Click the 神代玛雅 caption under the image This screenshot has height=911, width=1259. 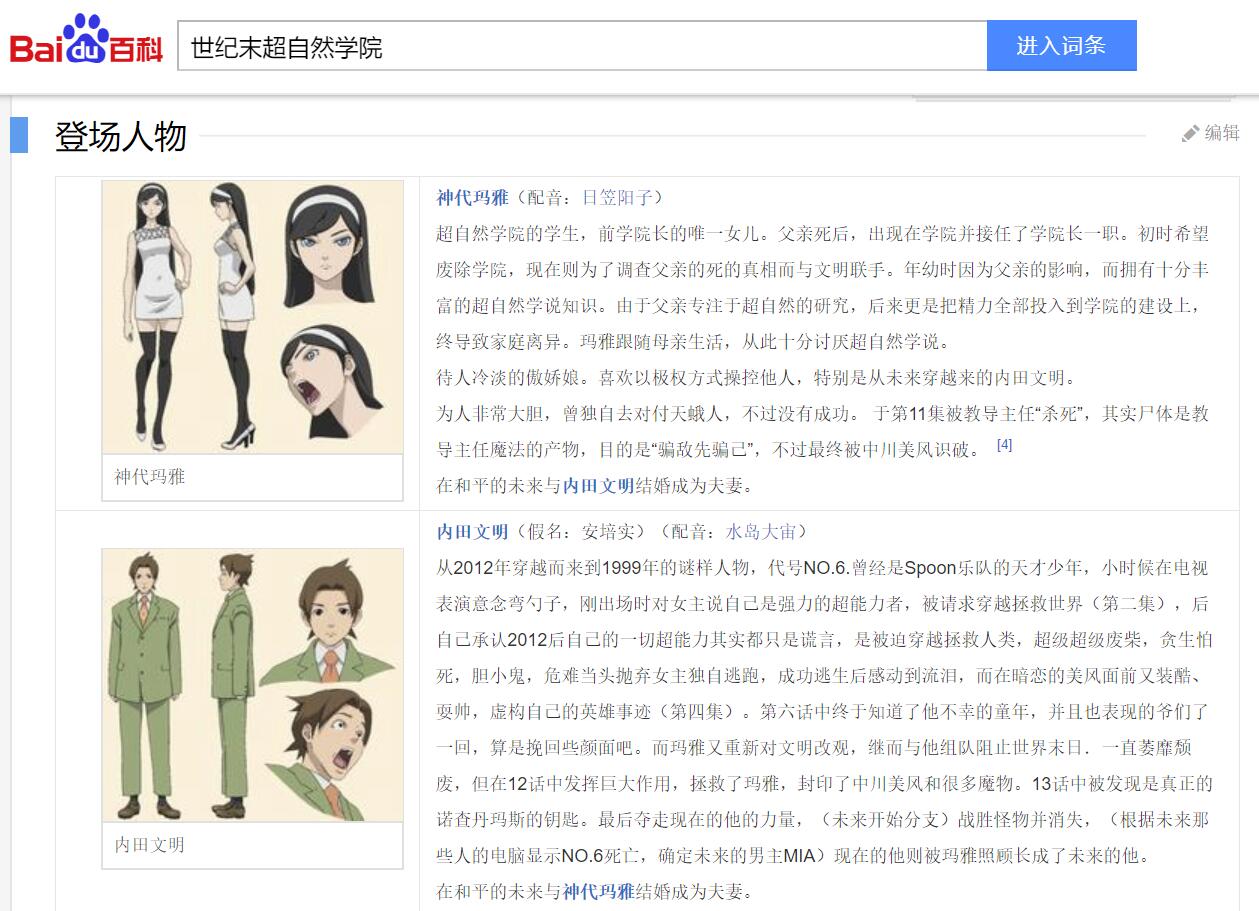pos(150,477)
